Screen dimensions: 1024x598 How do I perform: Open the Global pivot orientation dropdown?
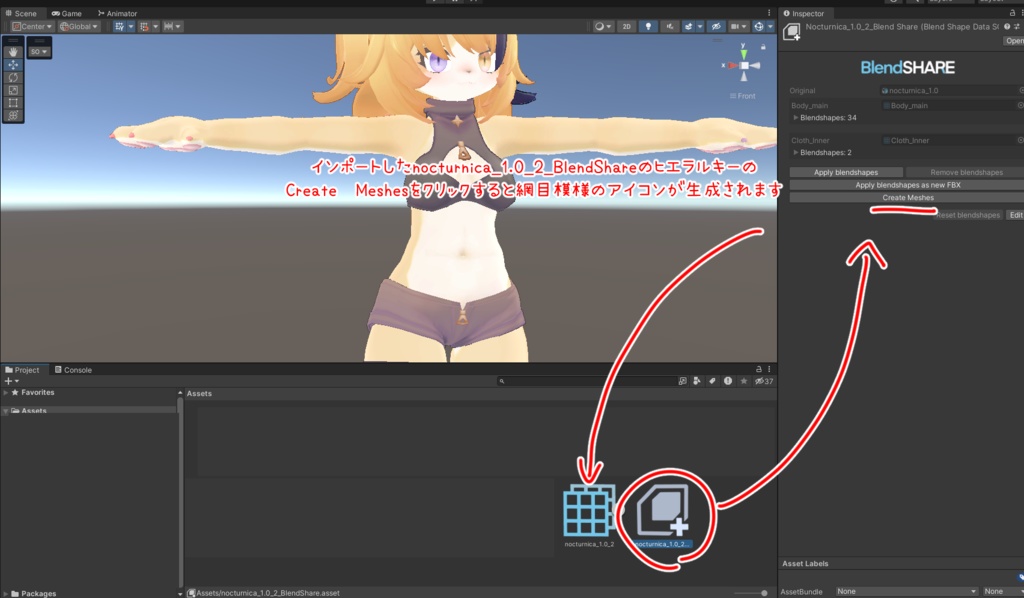78,26
